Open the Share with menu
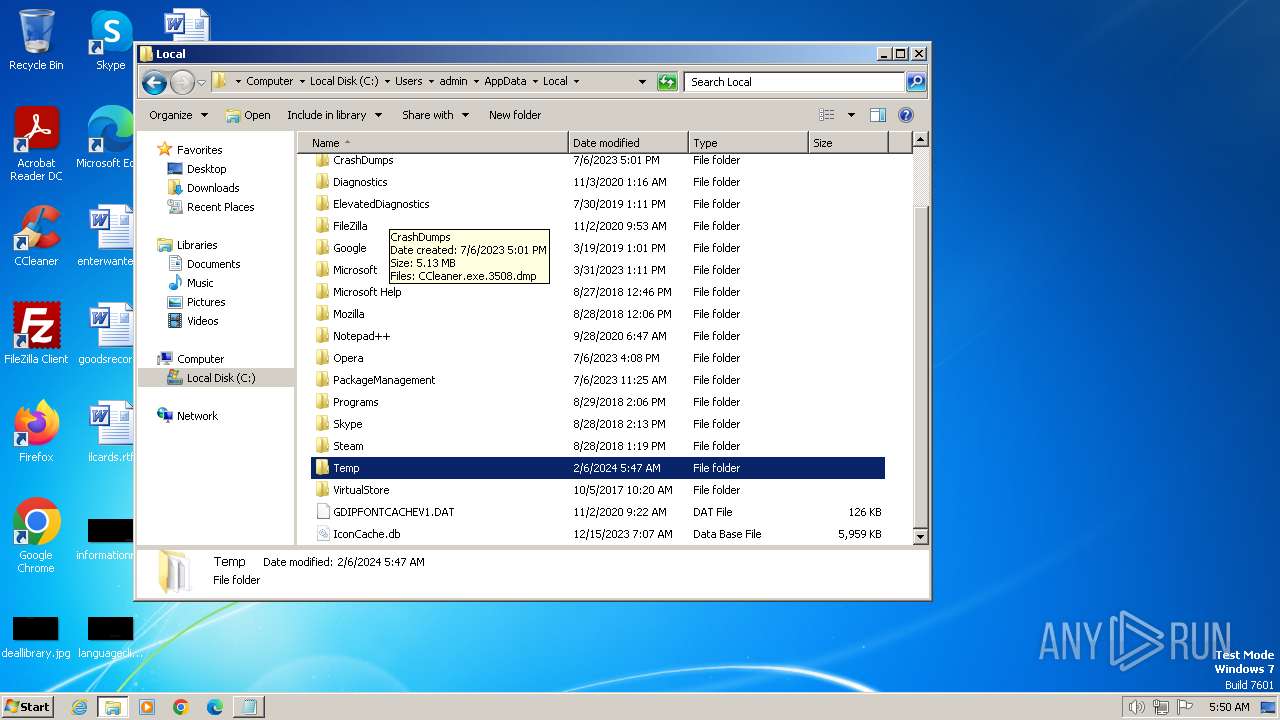 pyautogui.click(x=435, y=115)
